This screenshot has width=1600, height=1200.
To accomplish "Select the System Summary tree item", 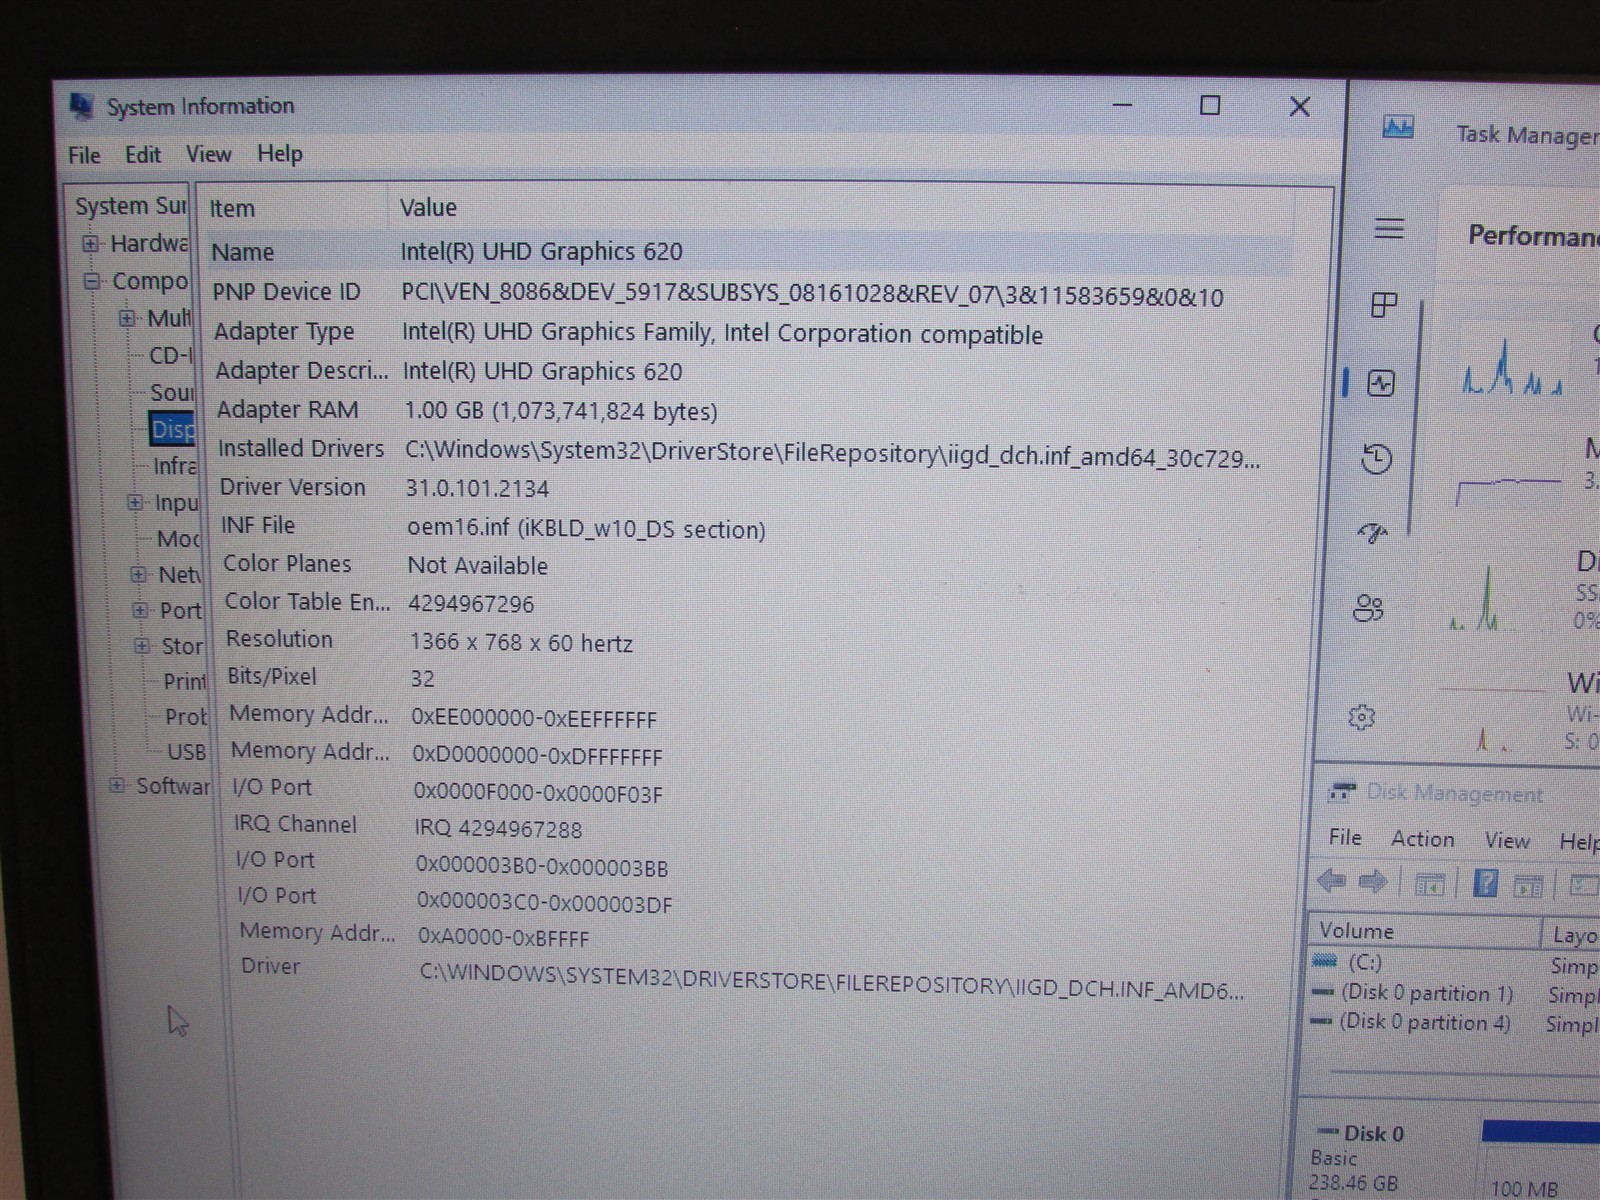I will (130, 206).
